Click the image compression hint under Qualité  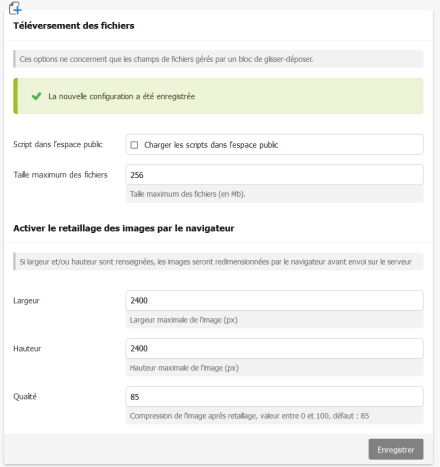tap(249, 416)
